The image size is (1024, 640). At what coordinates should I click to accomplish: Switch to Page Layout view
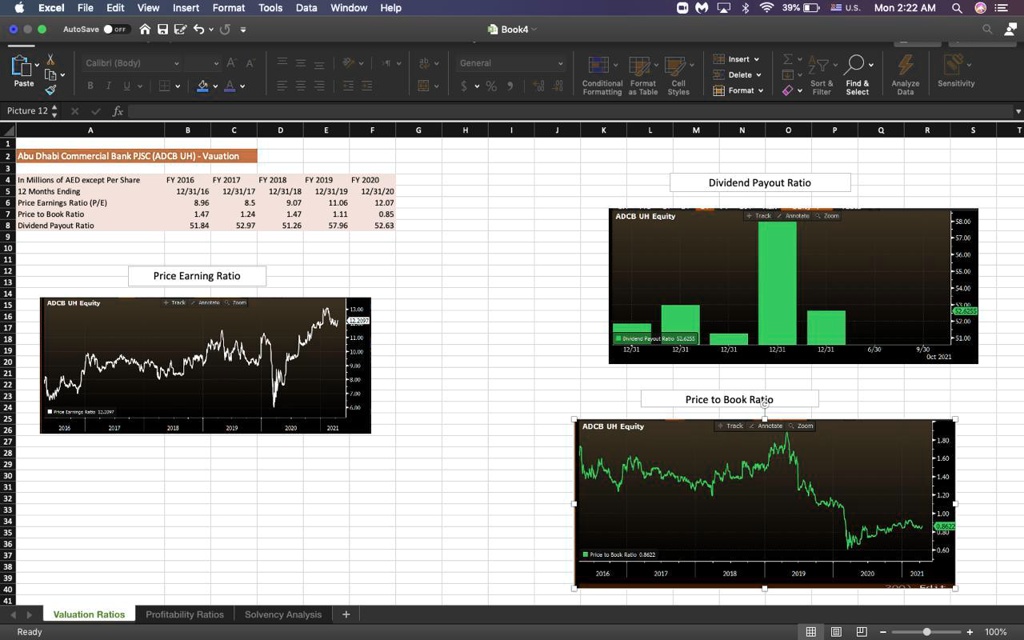click(836, 632)
